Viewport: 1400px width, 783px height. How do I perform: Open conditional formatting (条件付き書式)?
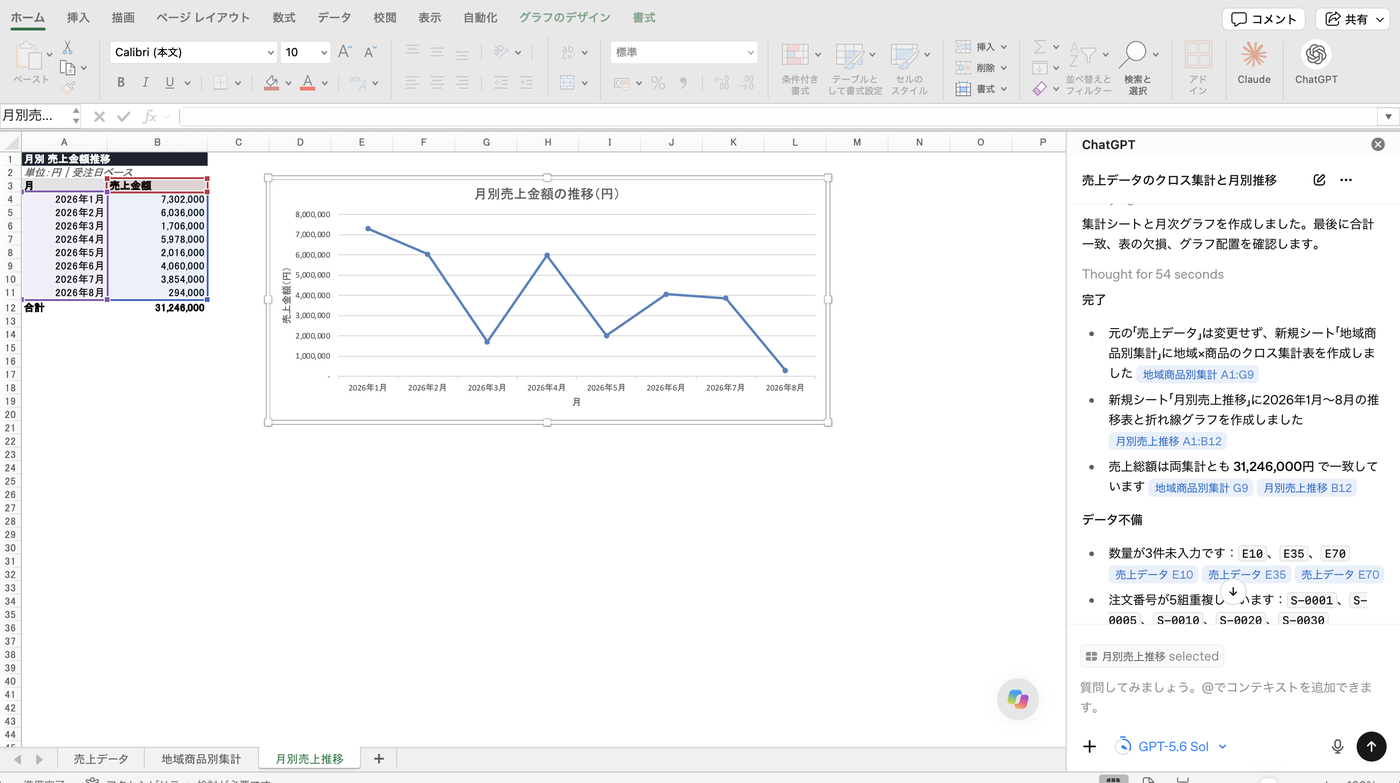[800, 69]
